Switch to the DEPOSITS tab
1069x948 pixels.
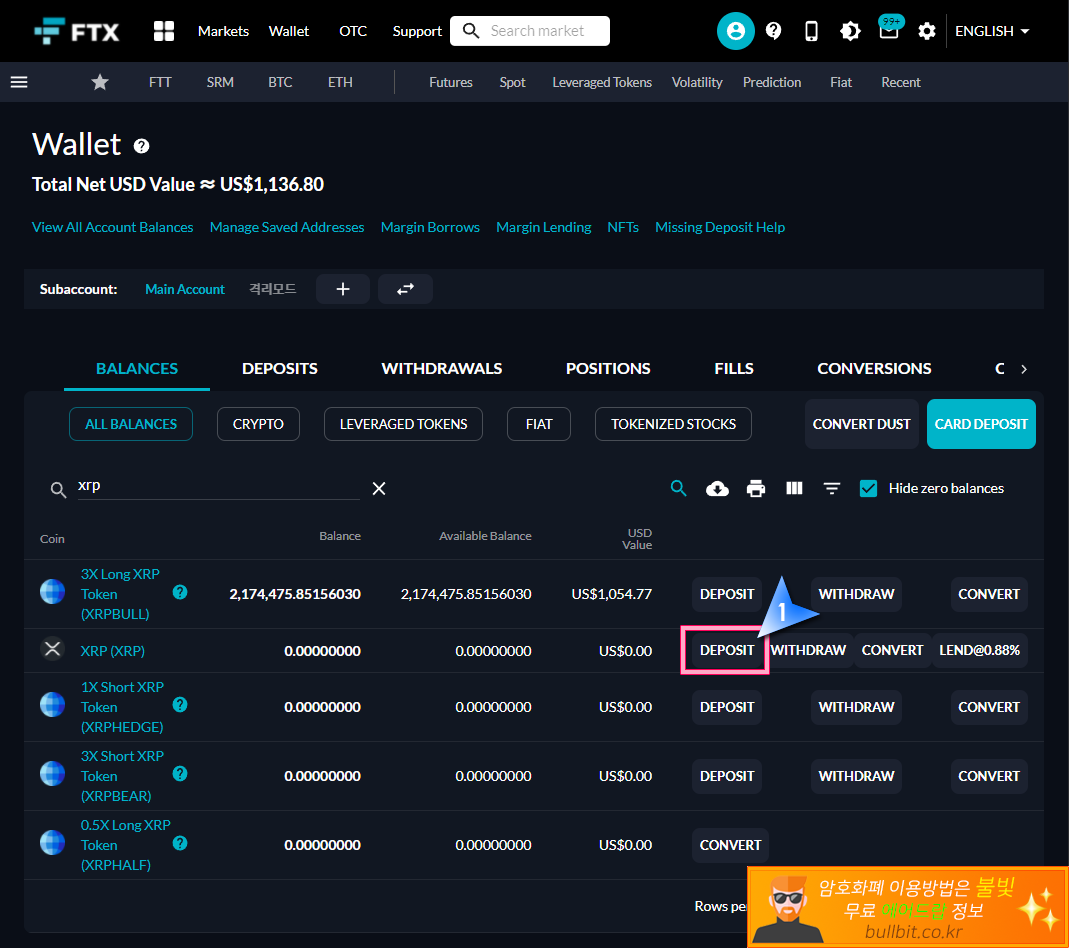point(280,369)
